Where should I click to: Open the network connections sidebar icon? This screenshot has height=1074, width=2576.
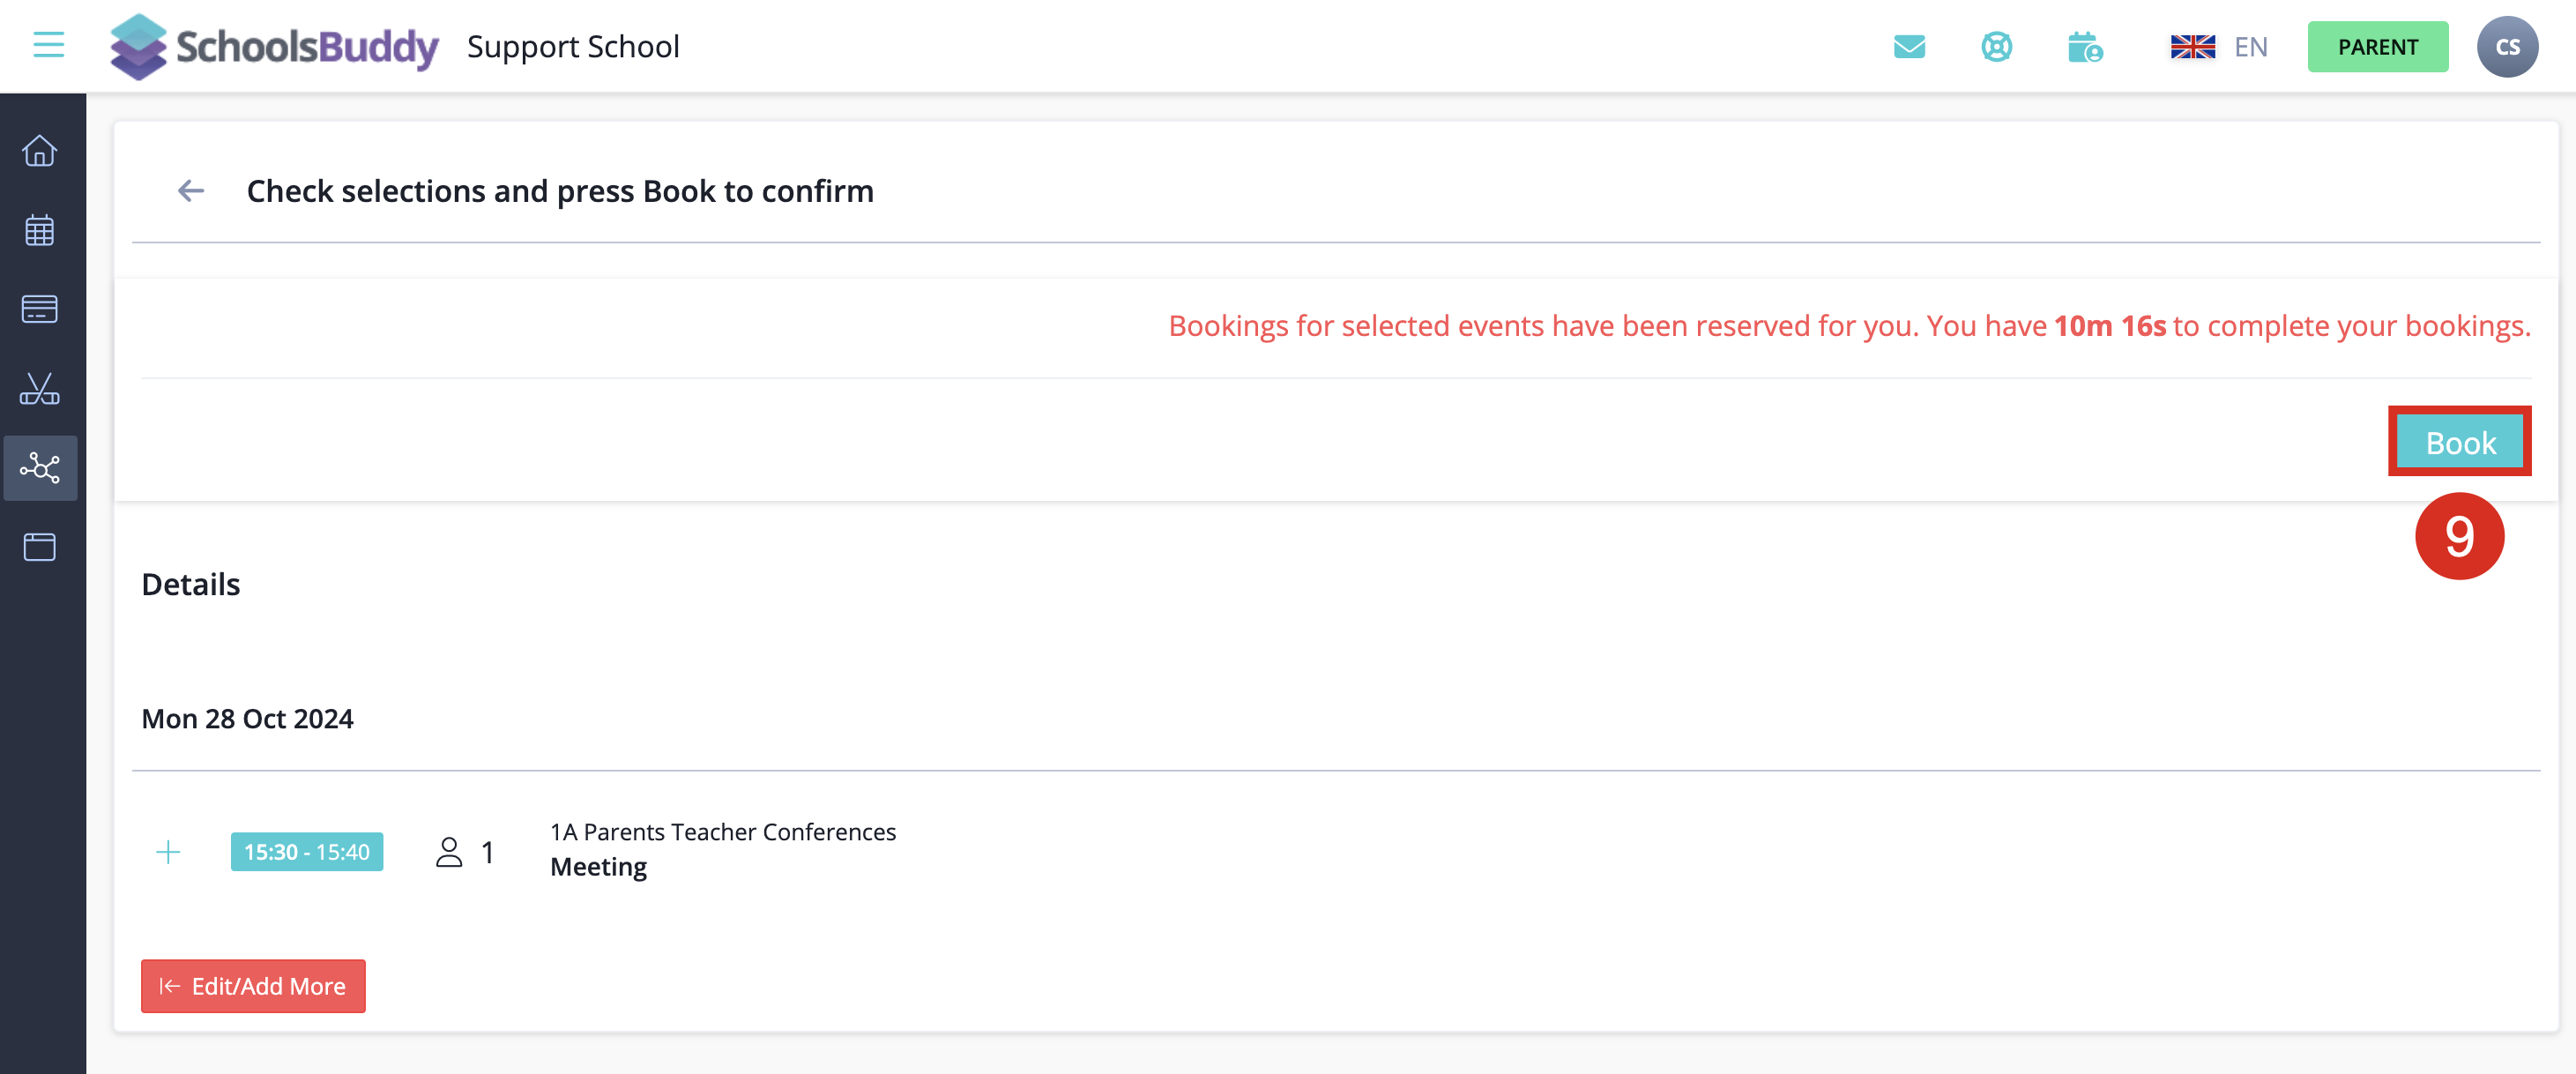(x=40, y=467)
